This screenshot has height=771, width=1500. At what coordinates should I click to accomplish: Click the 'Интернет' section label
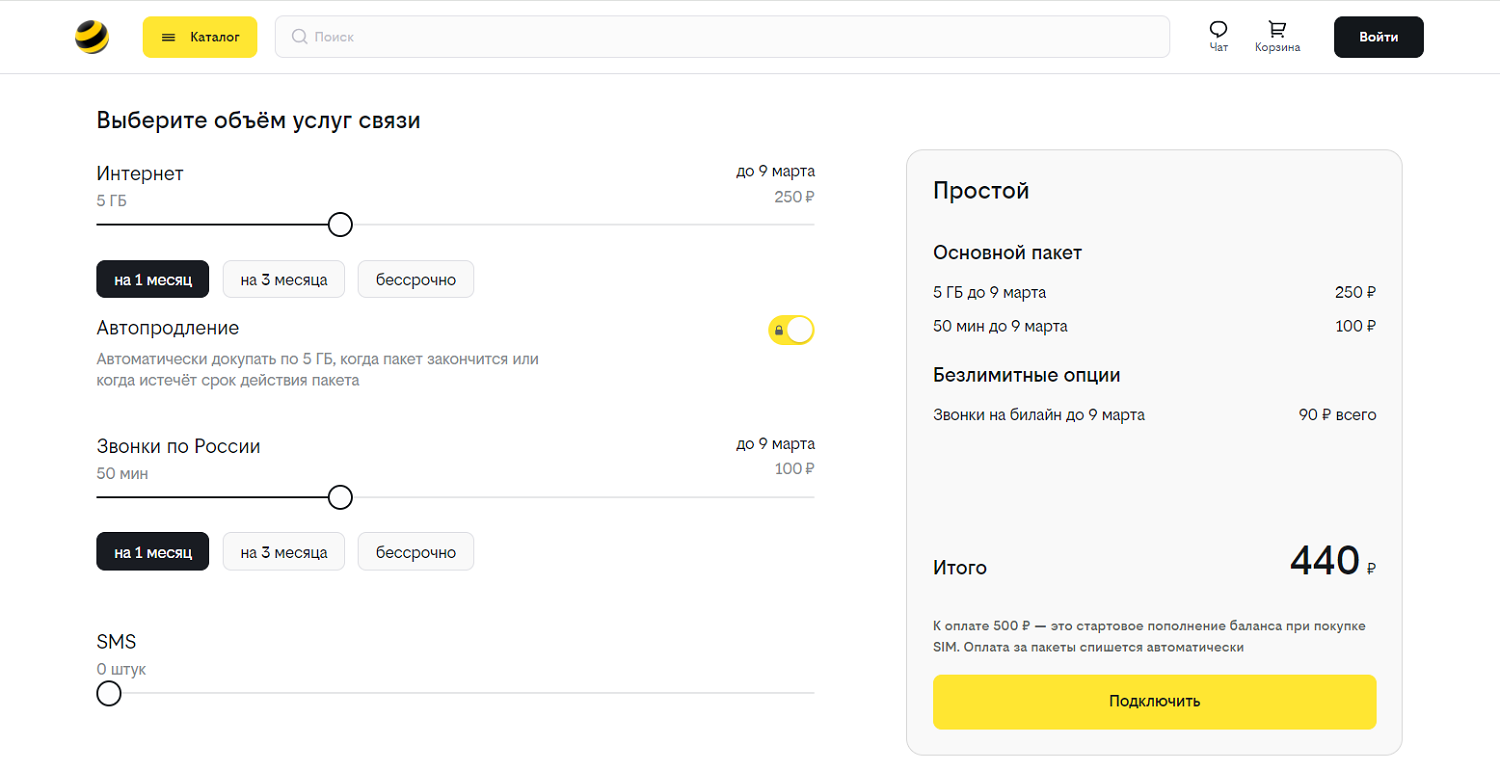[140, 173]
